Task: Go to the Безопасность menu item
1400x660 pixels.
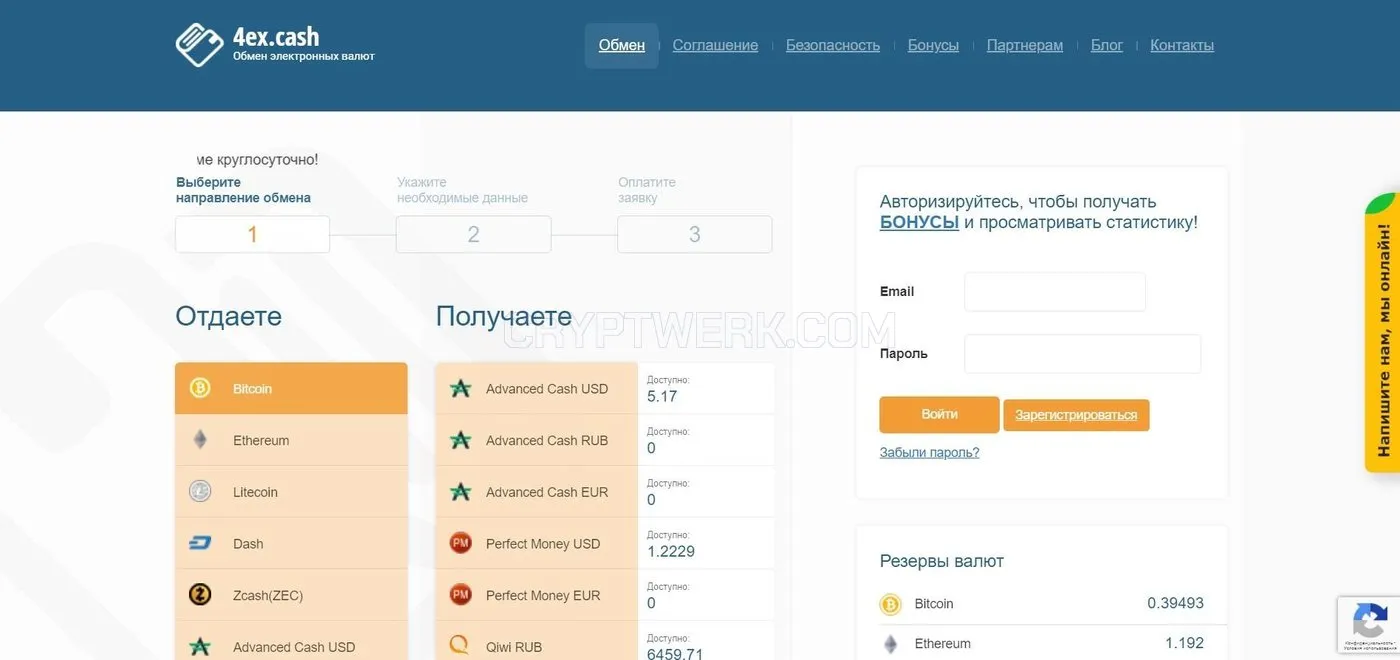Action: pos(833,45)
